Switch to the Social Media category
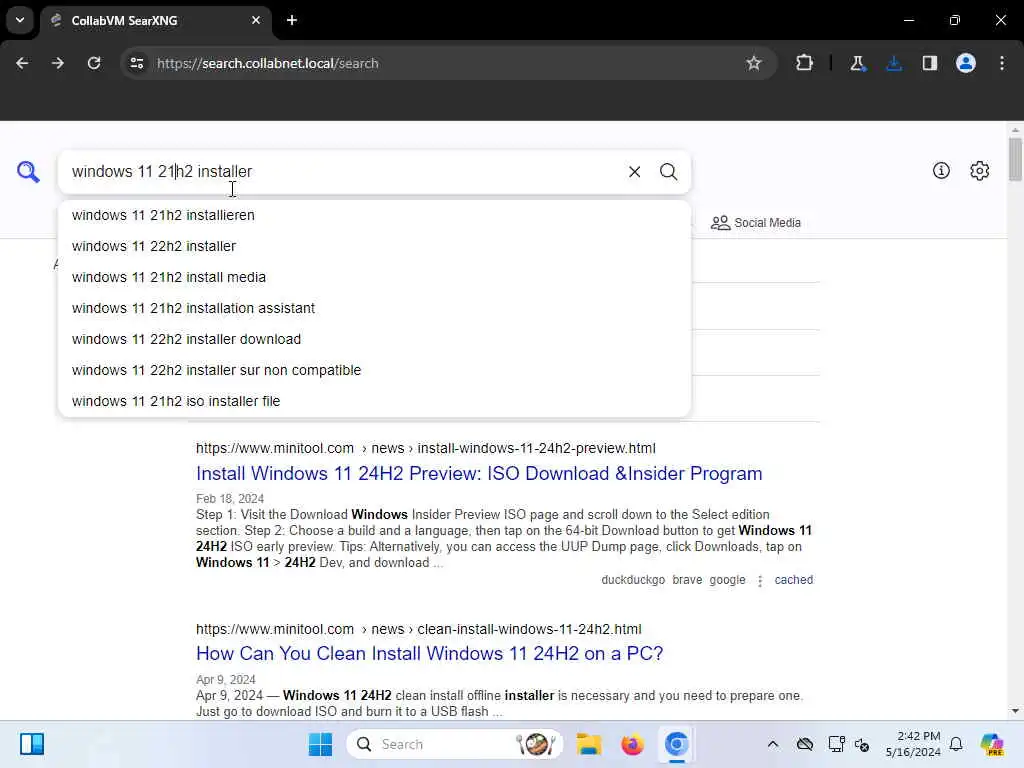 (x=756, y=223)
